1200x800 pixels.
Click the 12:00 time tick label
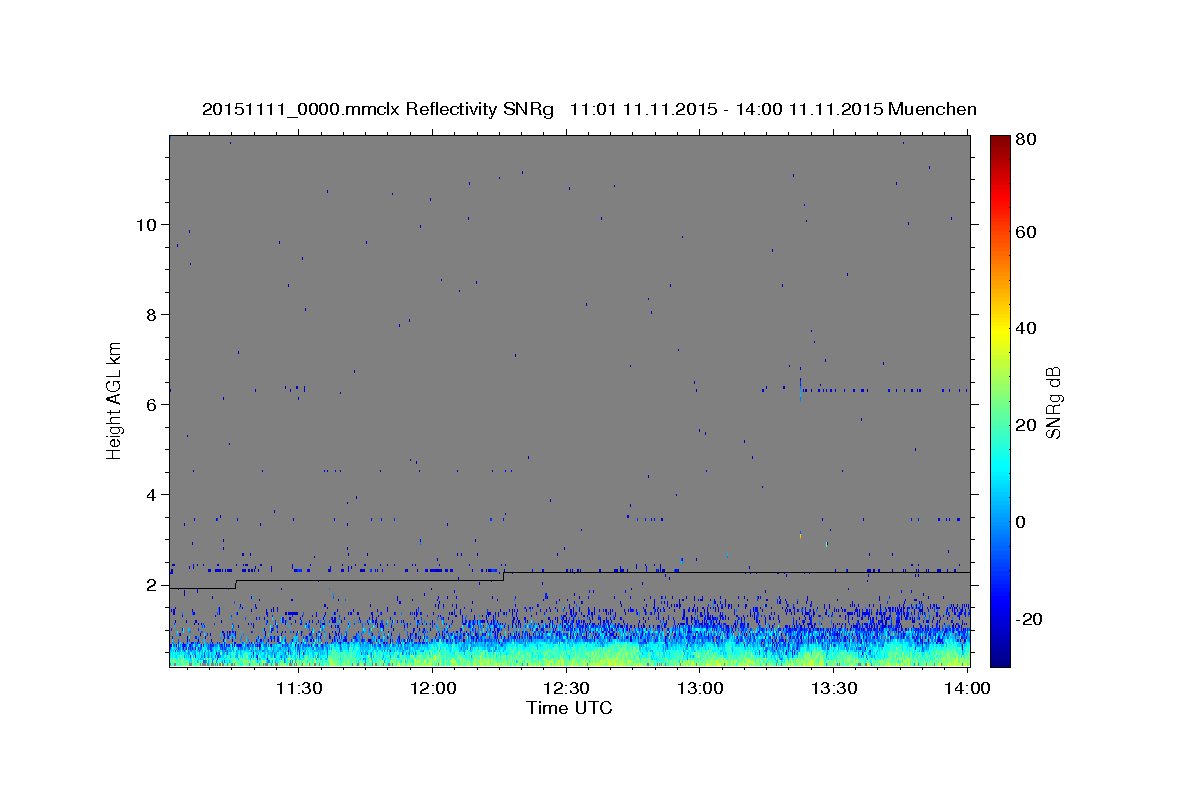pos(433,688)
